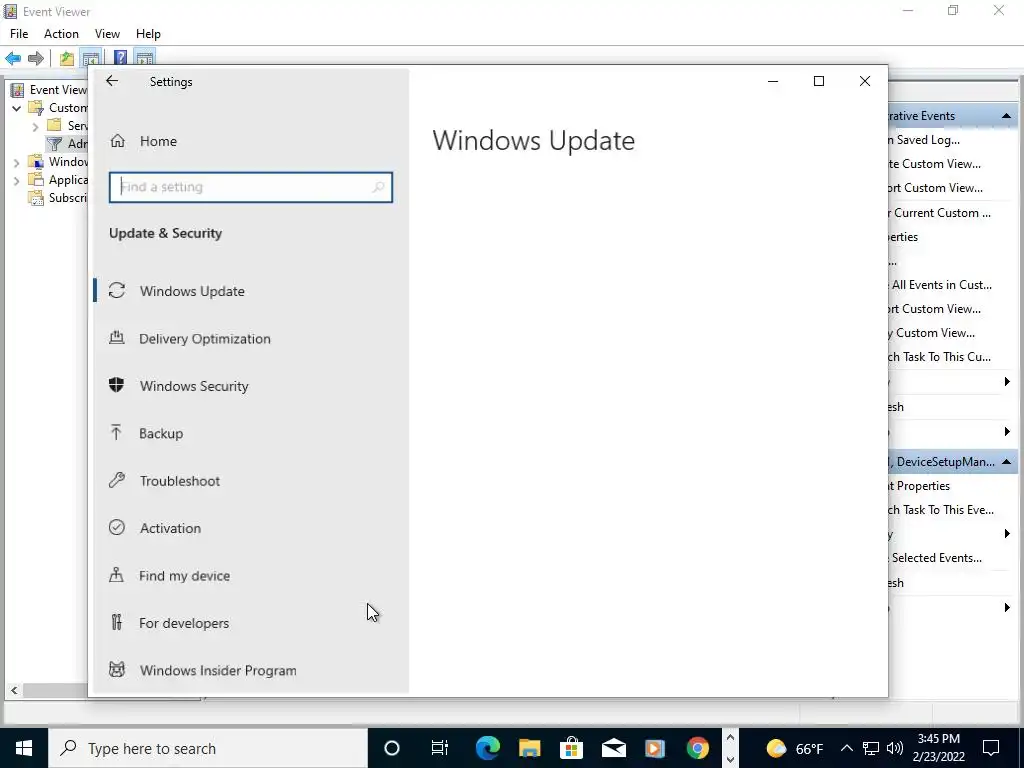Launch Microsoft Edge from taskbar
The width and height of the screenshot is (1024, 768).
[487, 748]
